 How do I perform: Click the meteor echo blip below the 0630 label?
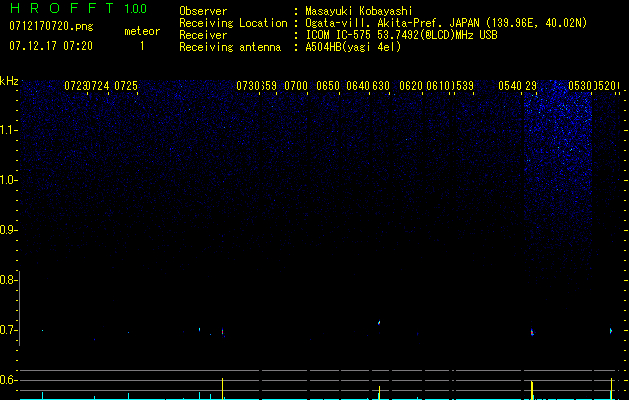coord(379,322)
